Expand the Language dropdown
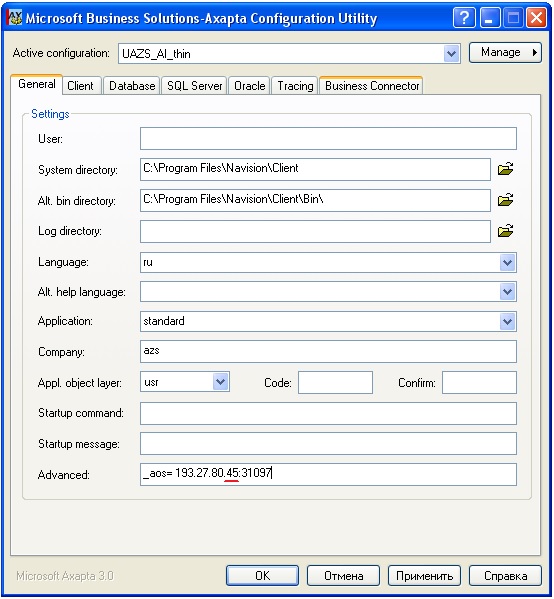The height and width of the screenshot is (599, 554). (x=507, y=262)
